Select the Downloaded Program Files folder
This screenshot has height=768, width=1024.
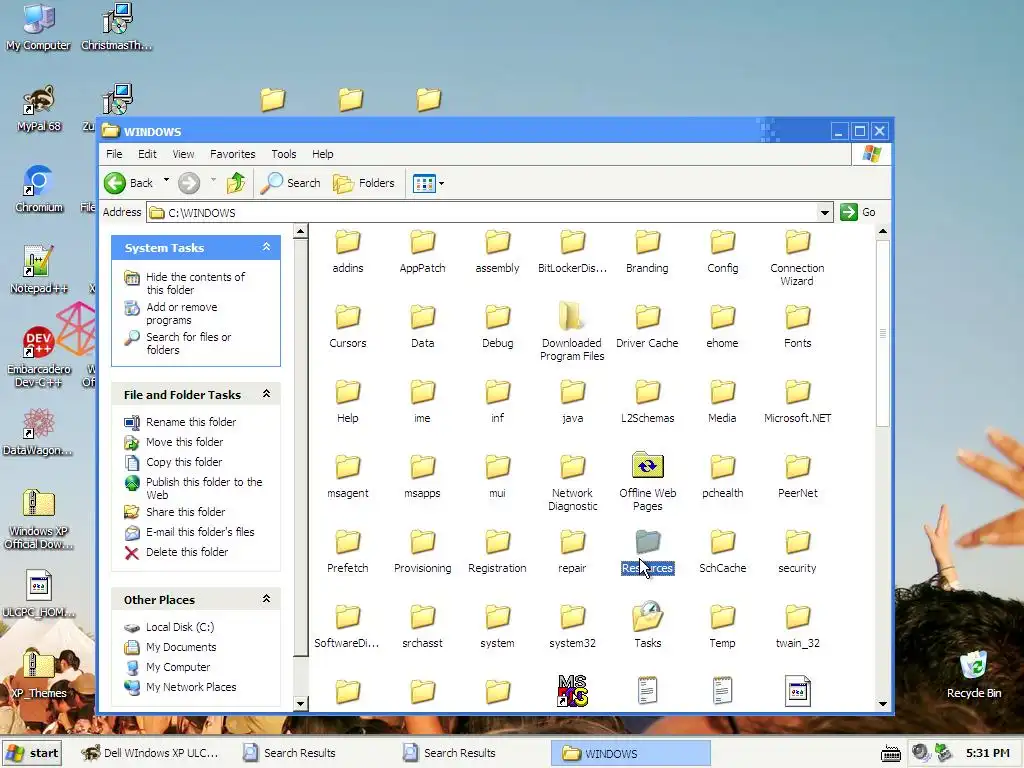(572, 332)
